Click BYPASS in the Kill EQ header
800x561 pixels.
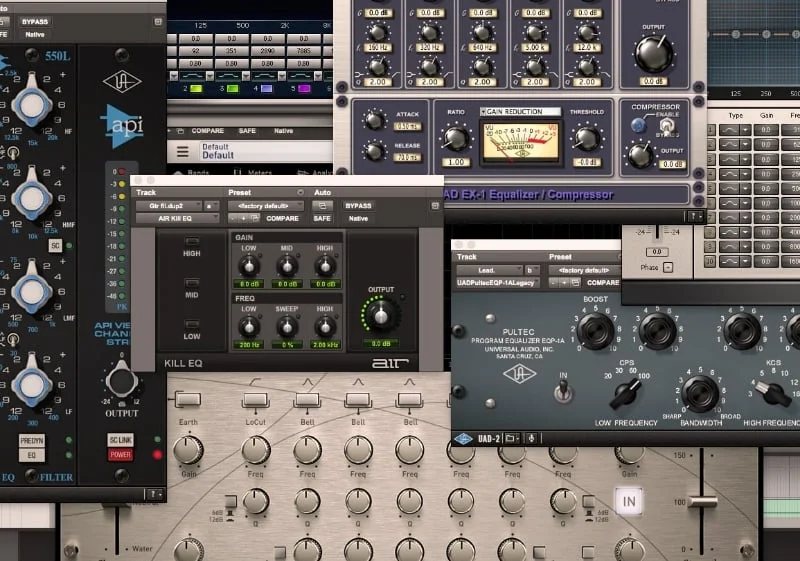pos(358,206)
